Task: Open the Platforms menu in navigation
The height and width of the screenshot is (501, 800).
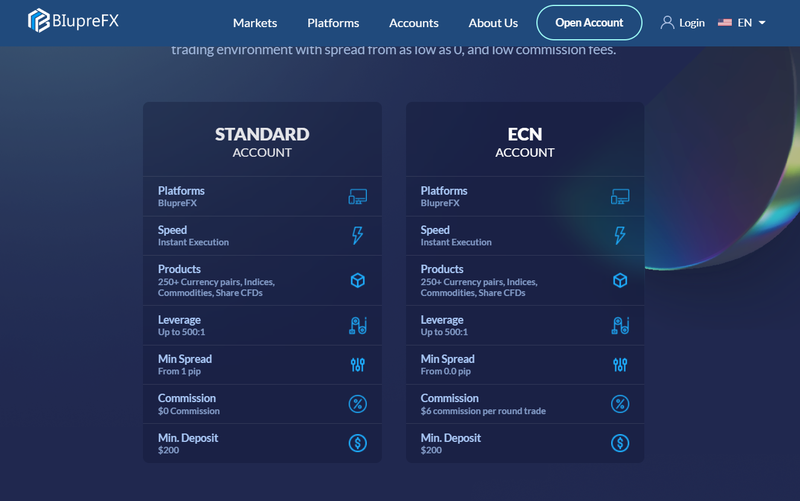Action: click(x=333, y=23)
